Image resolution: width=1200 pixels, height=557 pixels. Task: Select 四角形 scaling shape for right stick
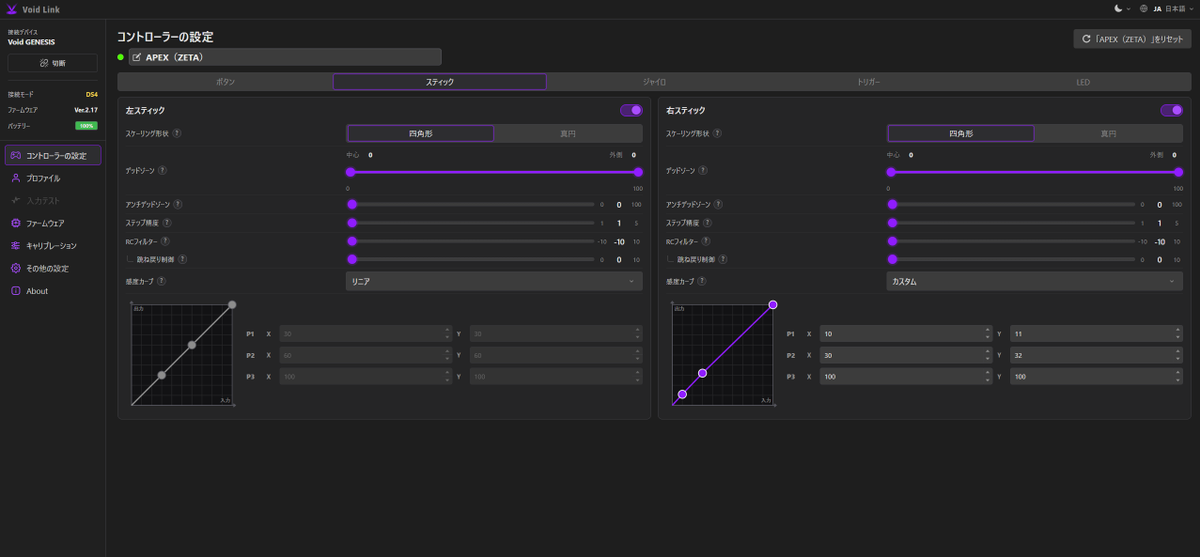point(960,133)
